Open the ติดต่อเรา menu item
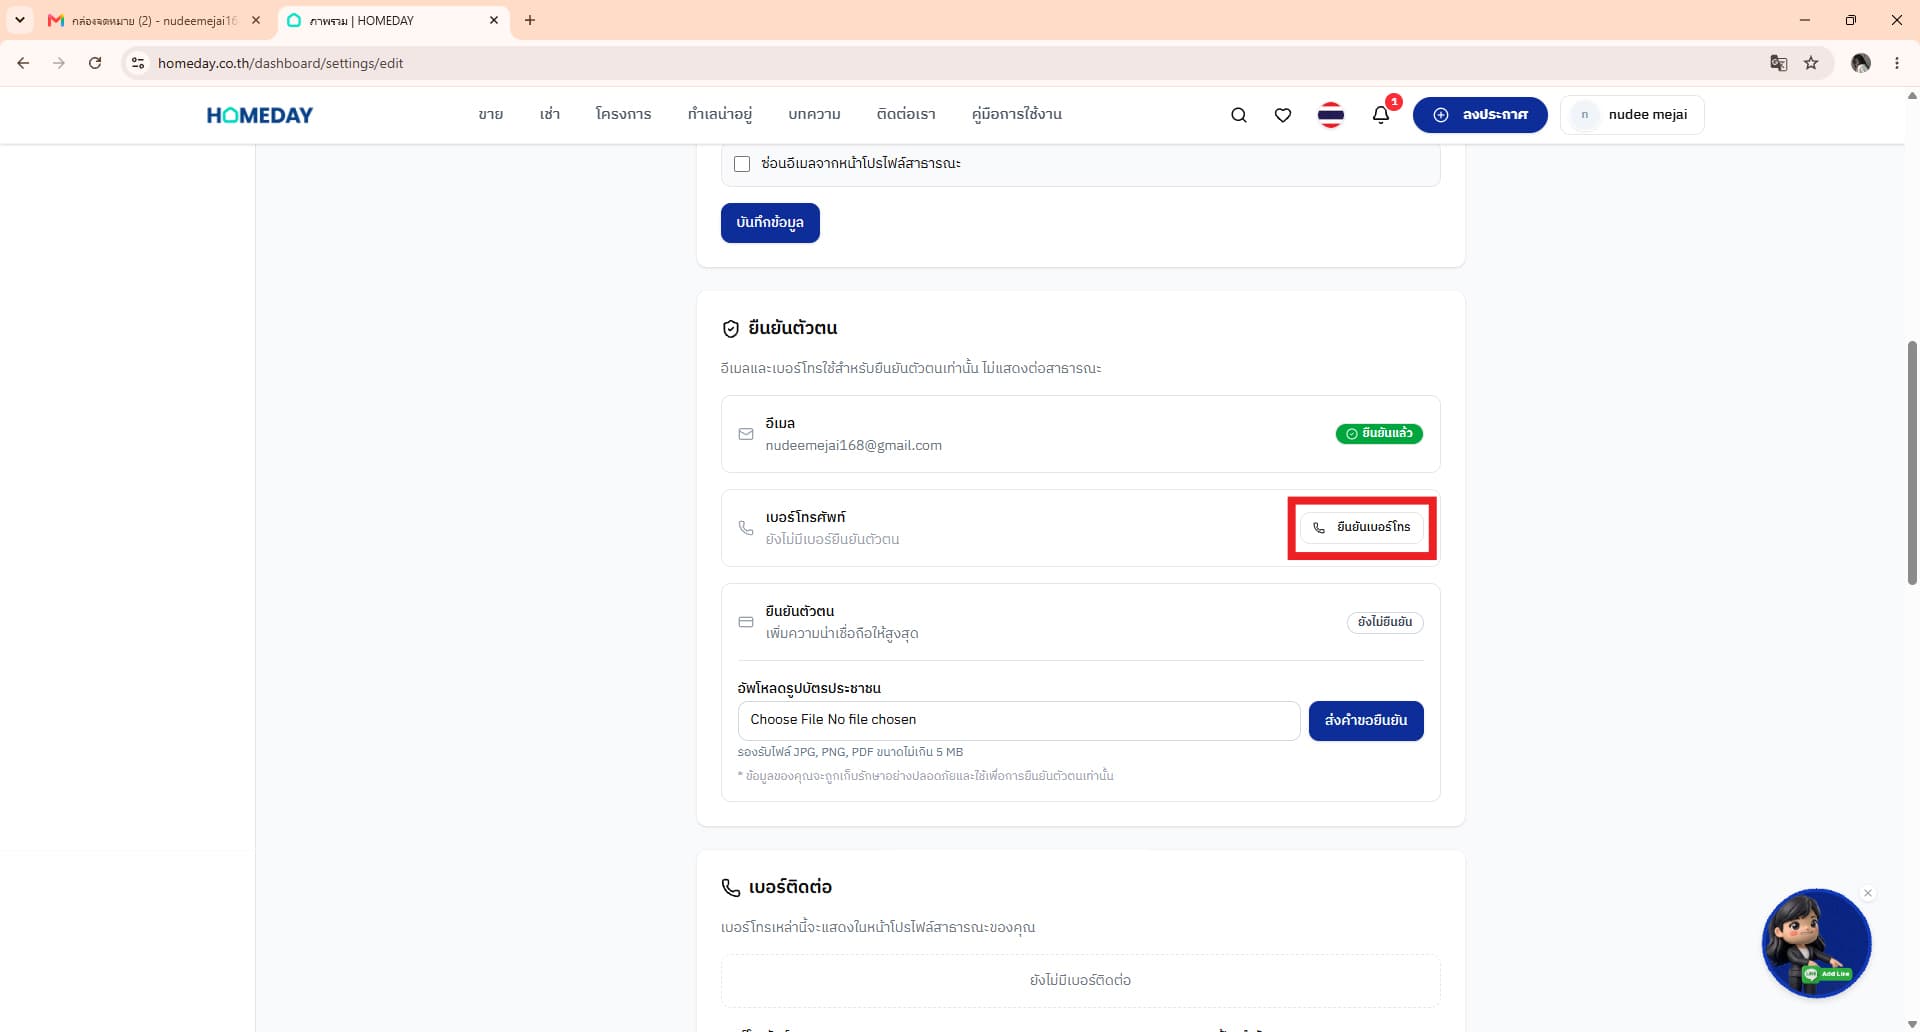This screenshot has width=1920, height=1032. tap(906, 114)
